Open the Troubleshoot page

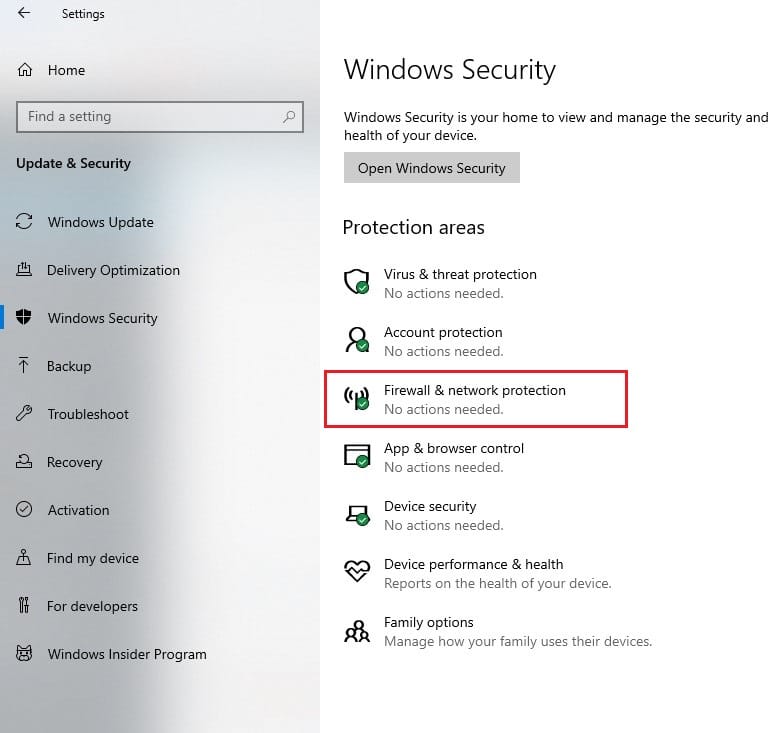159,414
